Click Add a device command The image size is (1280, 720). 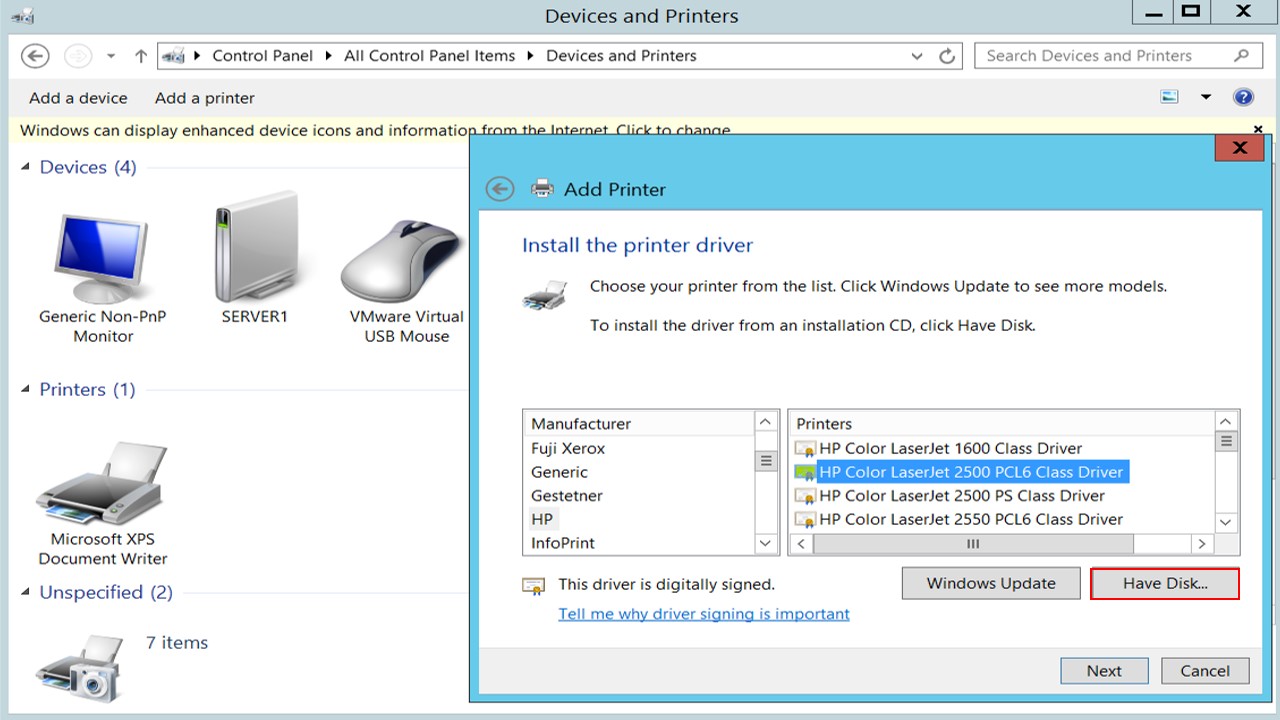coord(78,98)
